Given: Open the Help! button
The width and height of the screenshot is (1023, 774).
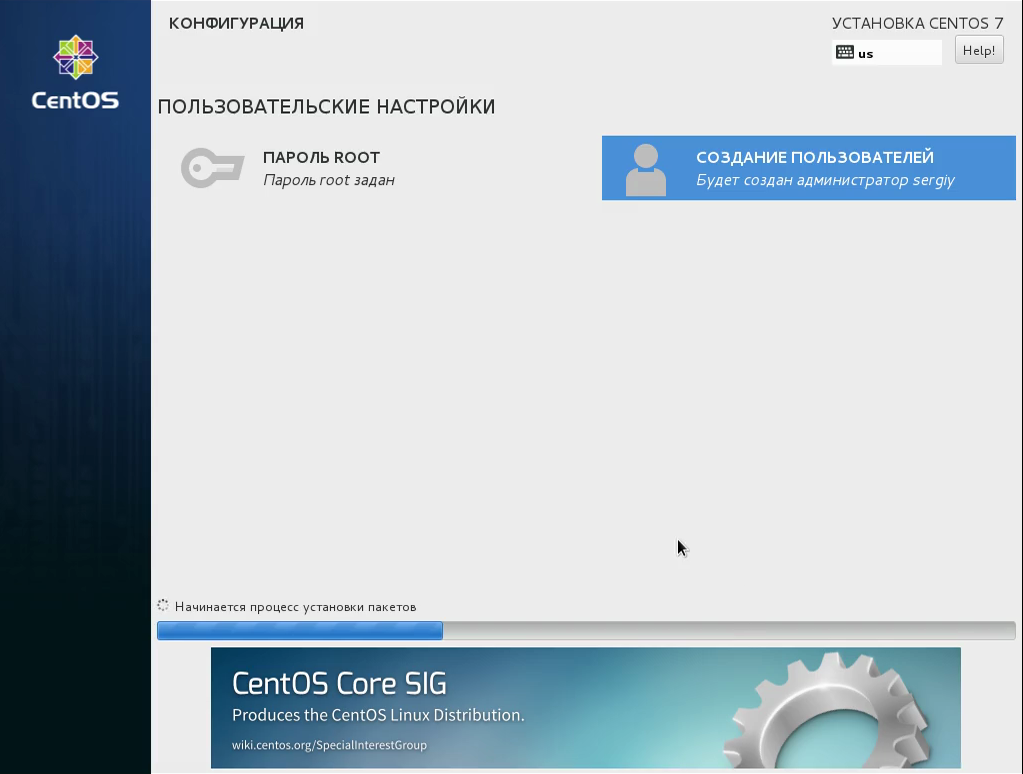Looking at the screenshot, I should point(979,50).
